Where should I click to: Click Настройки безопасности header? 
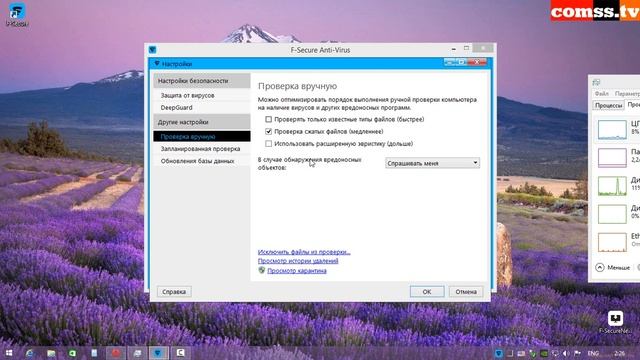point(202,81)
